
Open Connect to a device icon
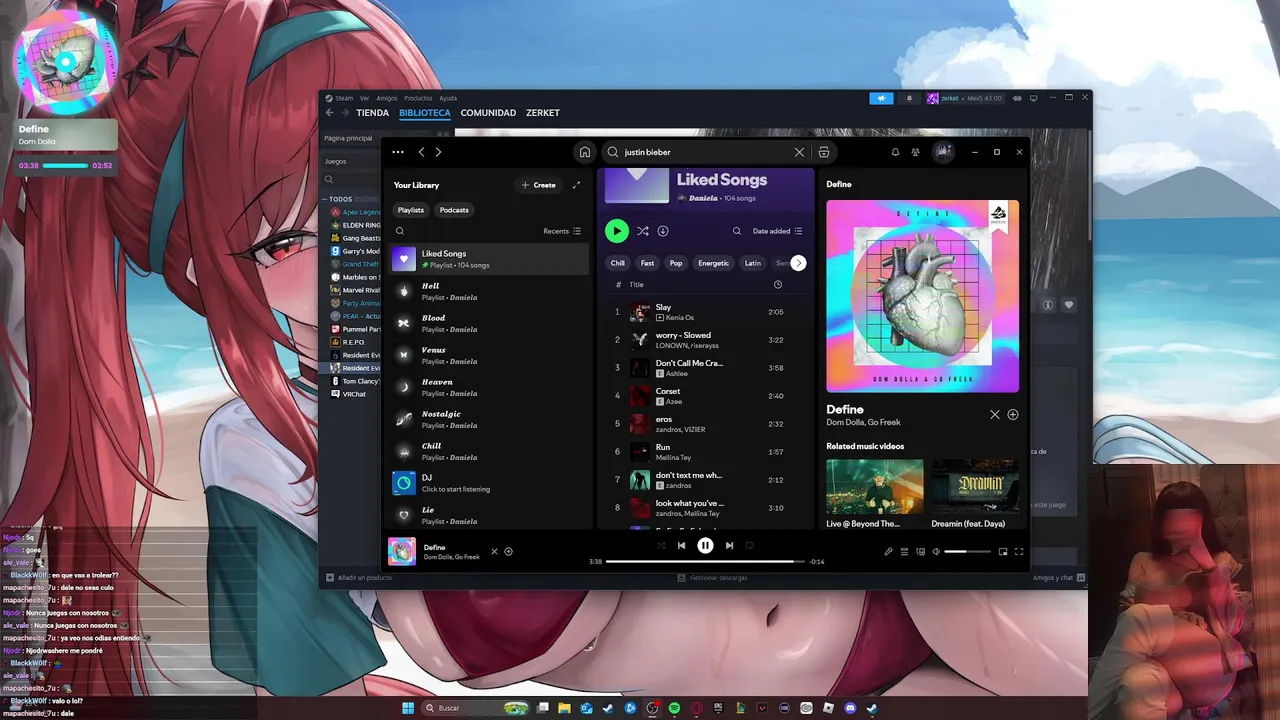click(x=921, y=551)
